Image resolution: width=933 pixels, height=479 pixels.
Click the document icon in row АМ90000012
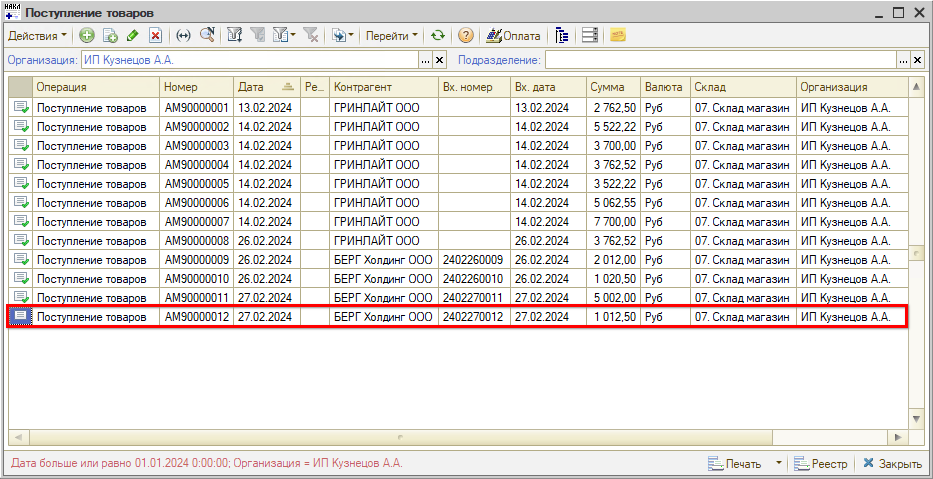coord(21,317)
